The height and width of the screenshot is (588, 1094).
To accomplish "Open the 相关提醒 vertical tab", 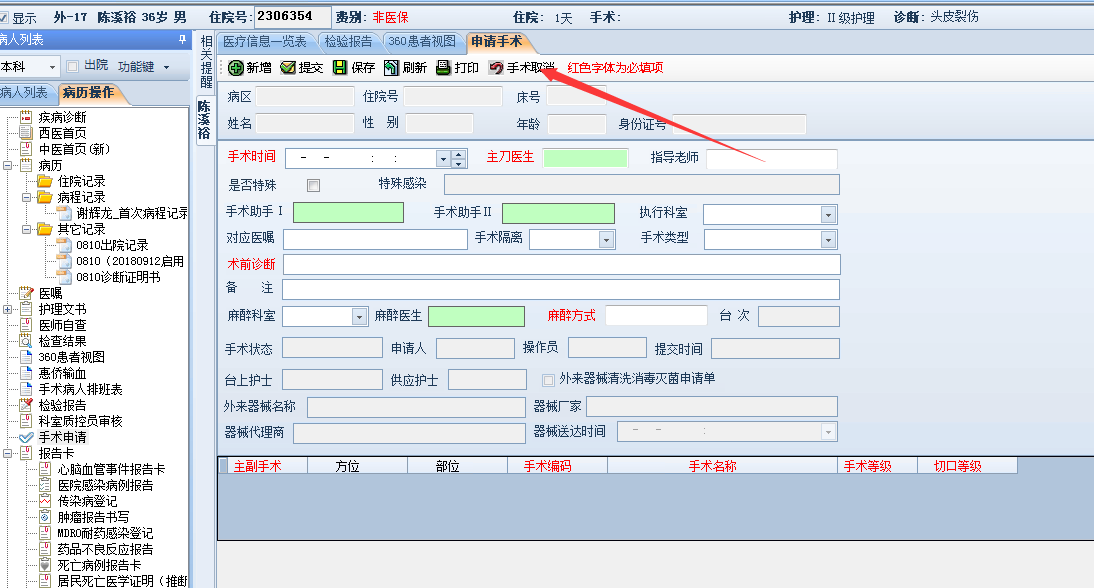I will click(206, 61).
